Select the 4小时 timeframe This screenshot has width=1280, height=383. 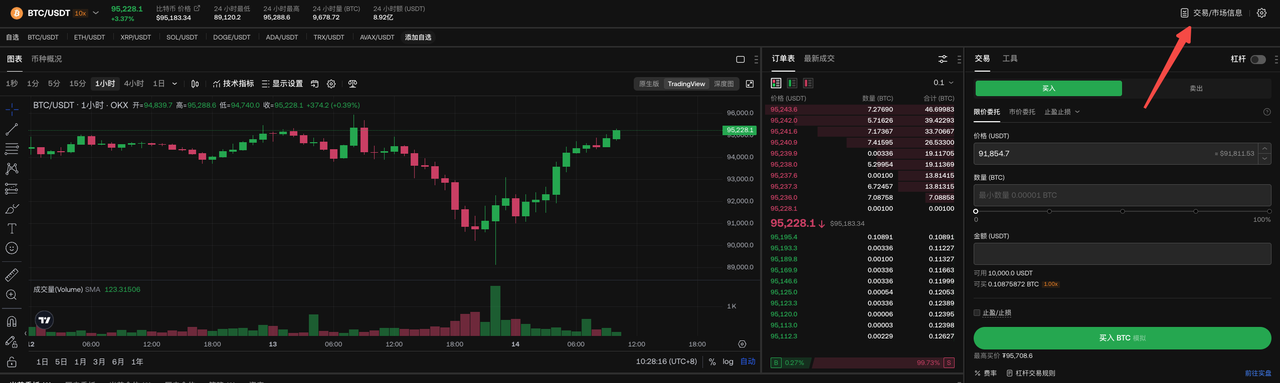point(134,84)
